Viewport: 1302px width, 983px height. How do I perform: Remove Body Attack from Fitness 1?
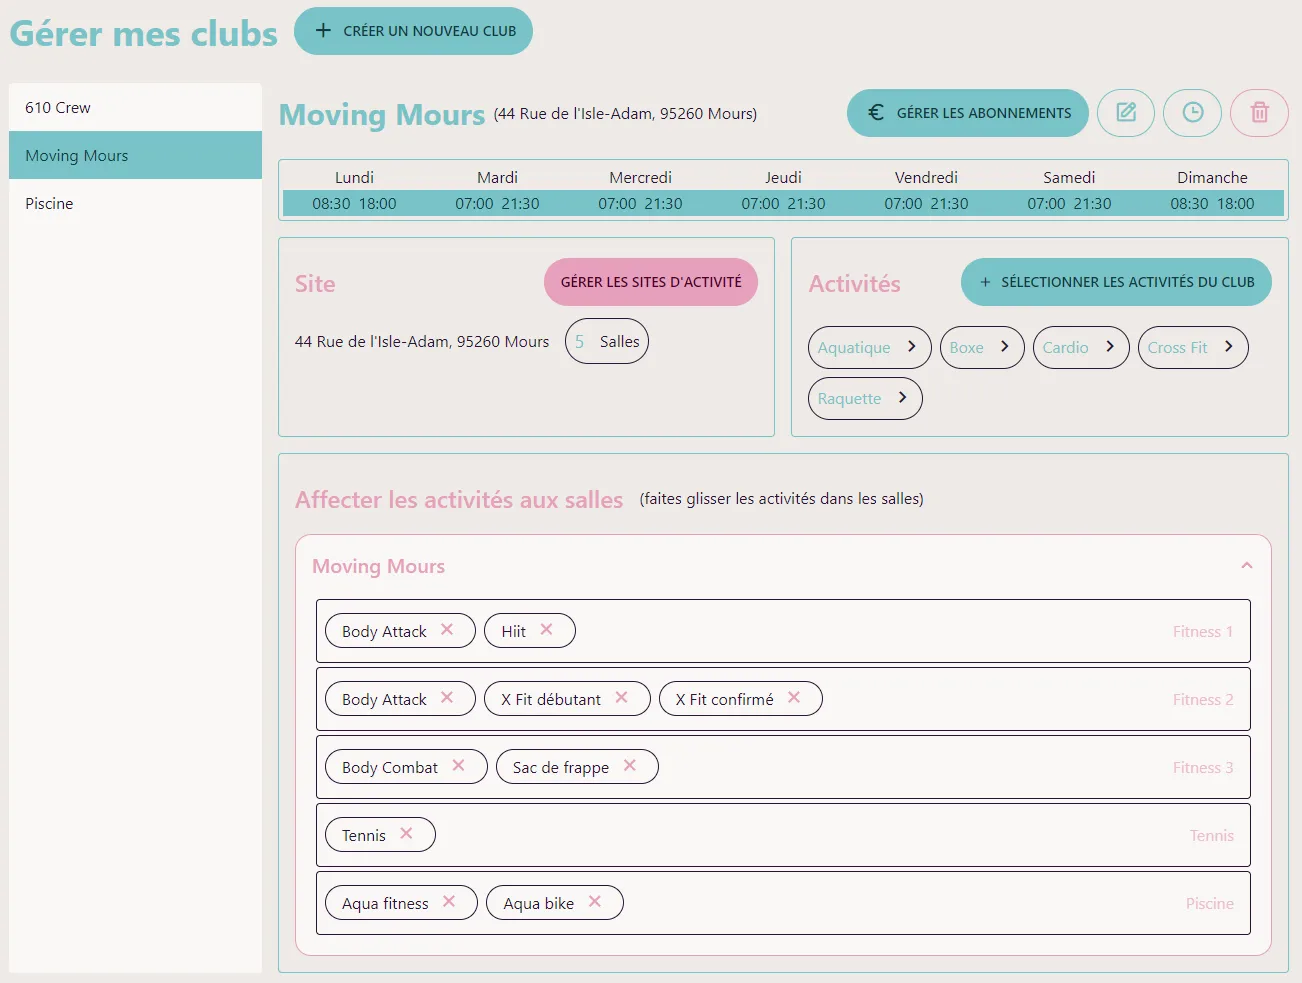[x=447, y=630]
